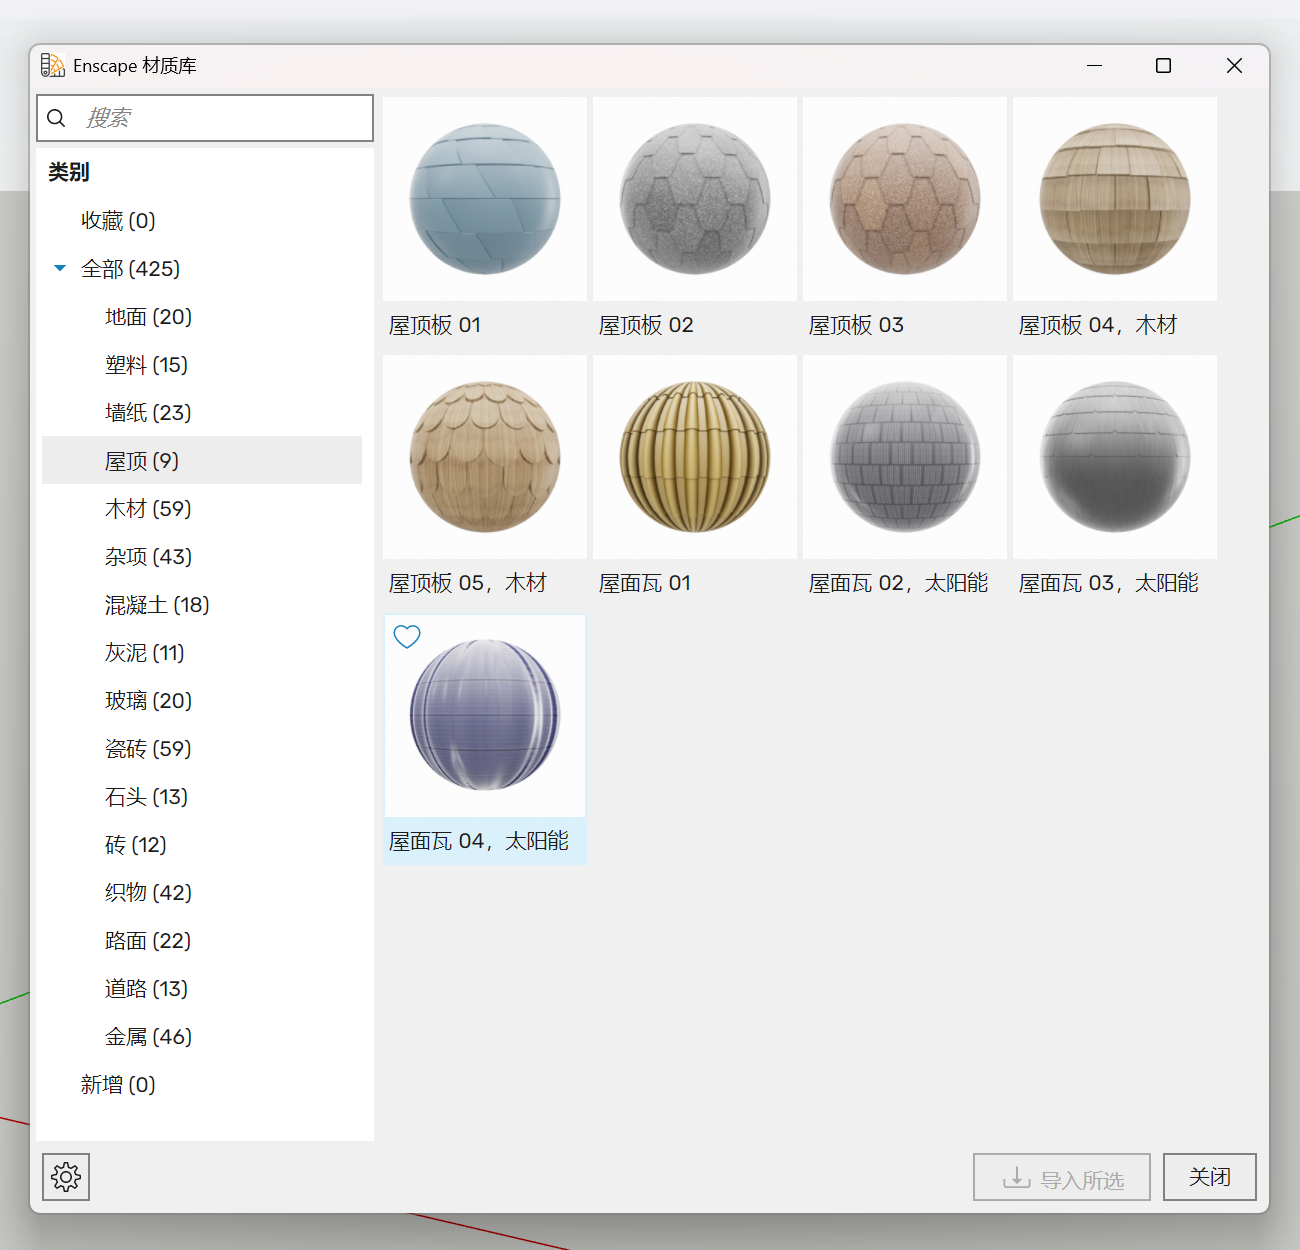
Task: Choose the 屋面瓦 02 solar material
Action: [905, 457]
